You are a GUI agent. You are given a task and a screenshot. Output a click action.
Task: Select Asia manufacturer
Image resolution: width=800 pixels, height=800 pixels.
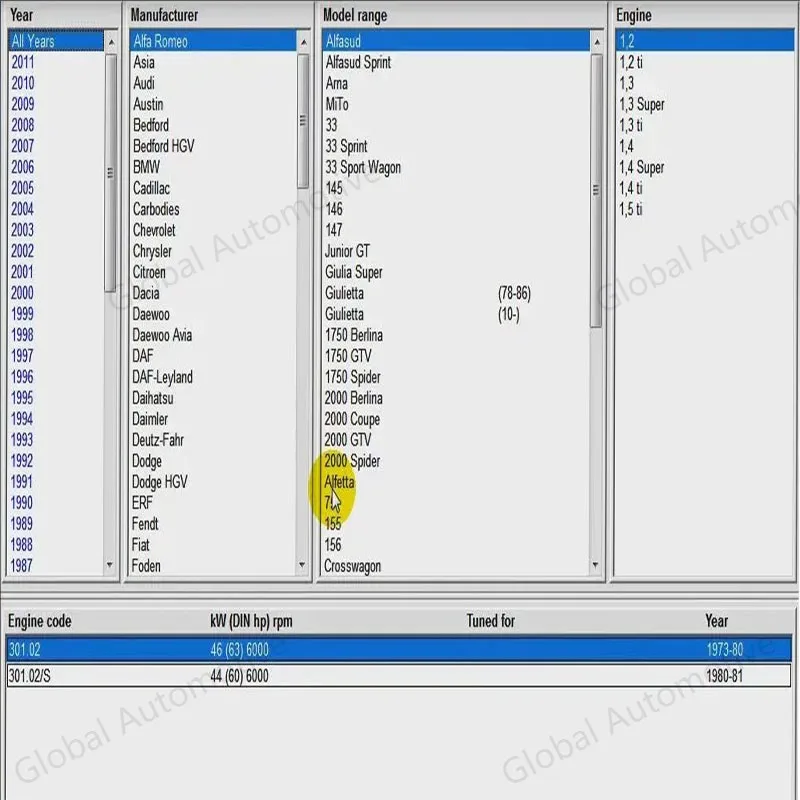click(144, 62)
